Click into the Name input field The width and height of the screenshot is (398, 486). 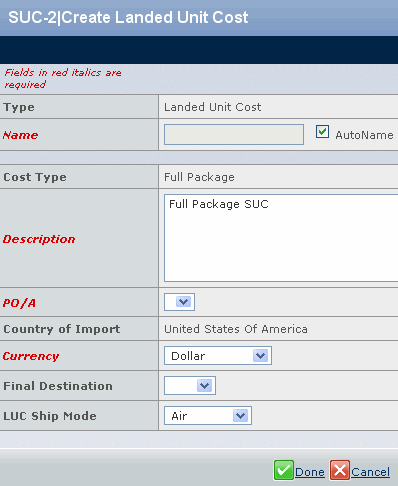[234, 135]
